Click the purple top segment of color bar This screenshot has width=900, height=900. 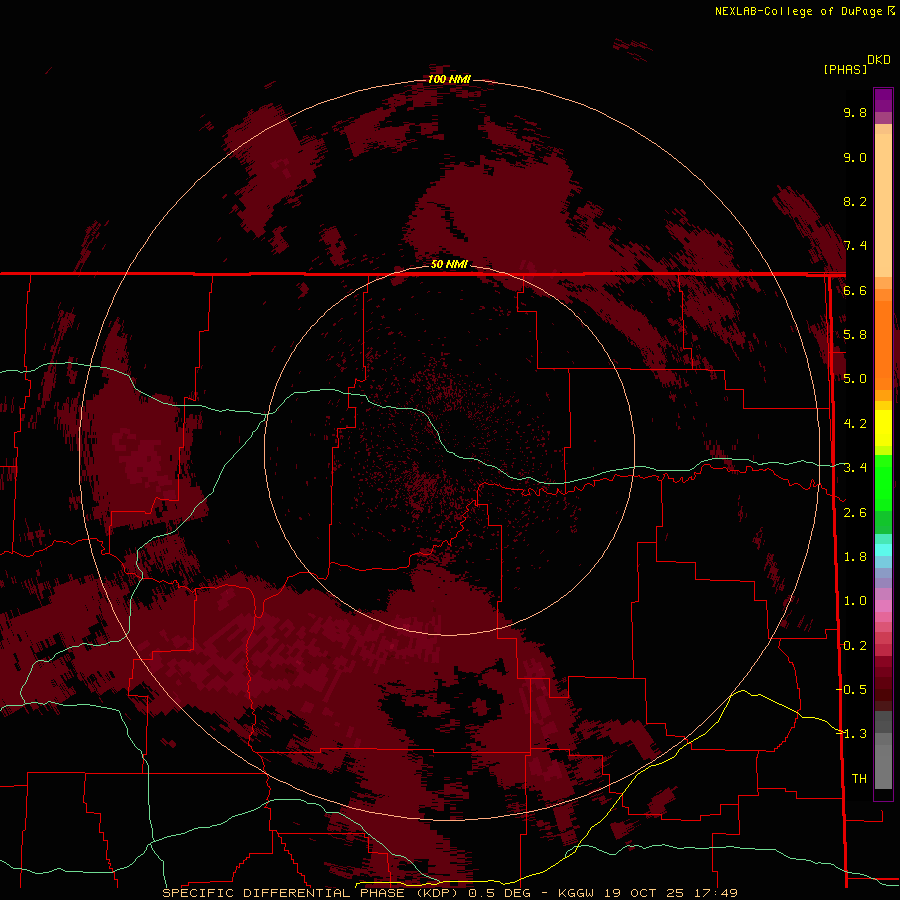pyautogui.click(x=883, y=100)
